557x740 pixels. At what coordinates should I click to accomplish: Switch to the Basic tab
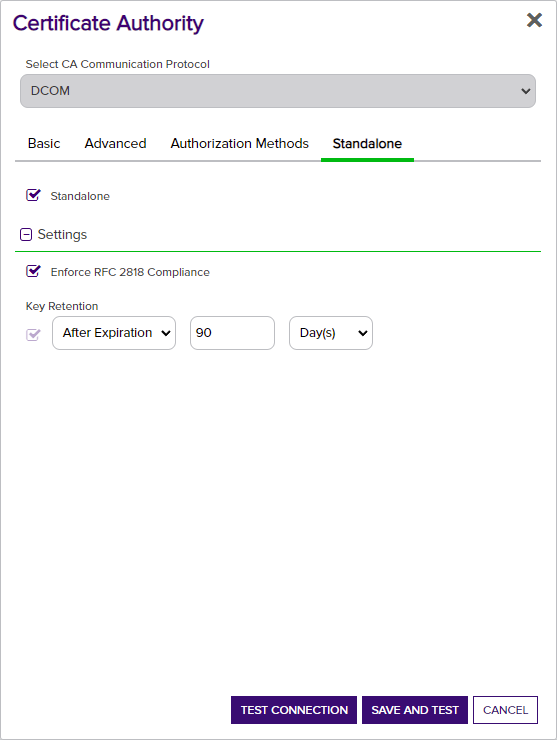point(44,143)
